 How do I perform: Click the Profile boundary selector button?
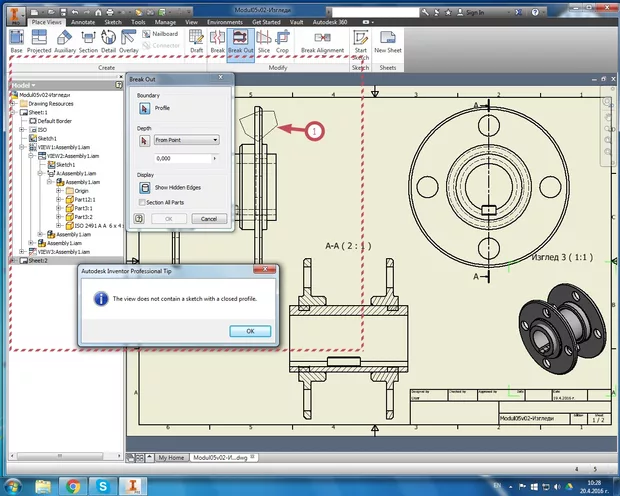pos(144,107)
